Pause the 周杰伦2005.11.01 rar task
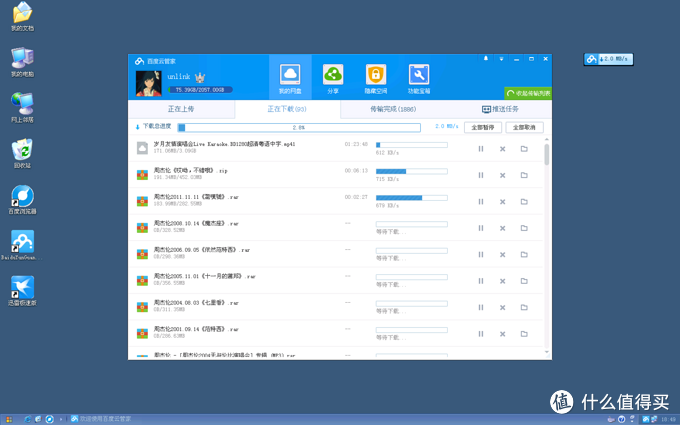 click(x=481, y=281)
